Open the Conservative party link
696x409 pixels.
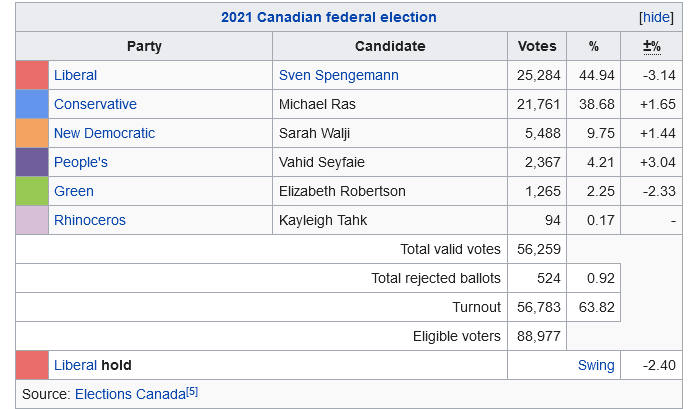point(95,104)
